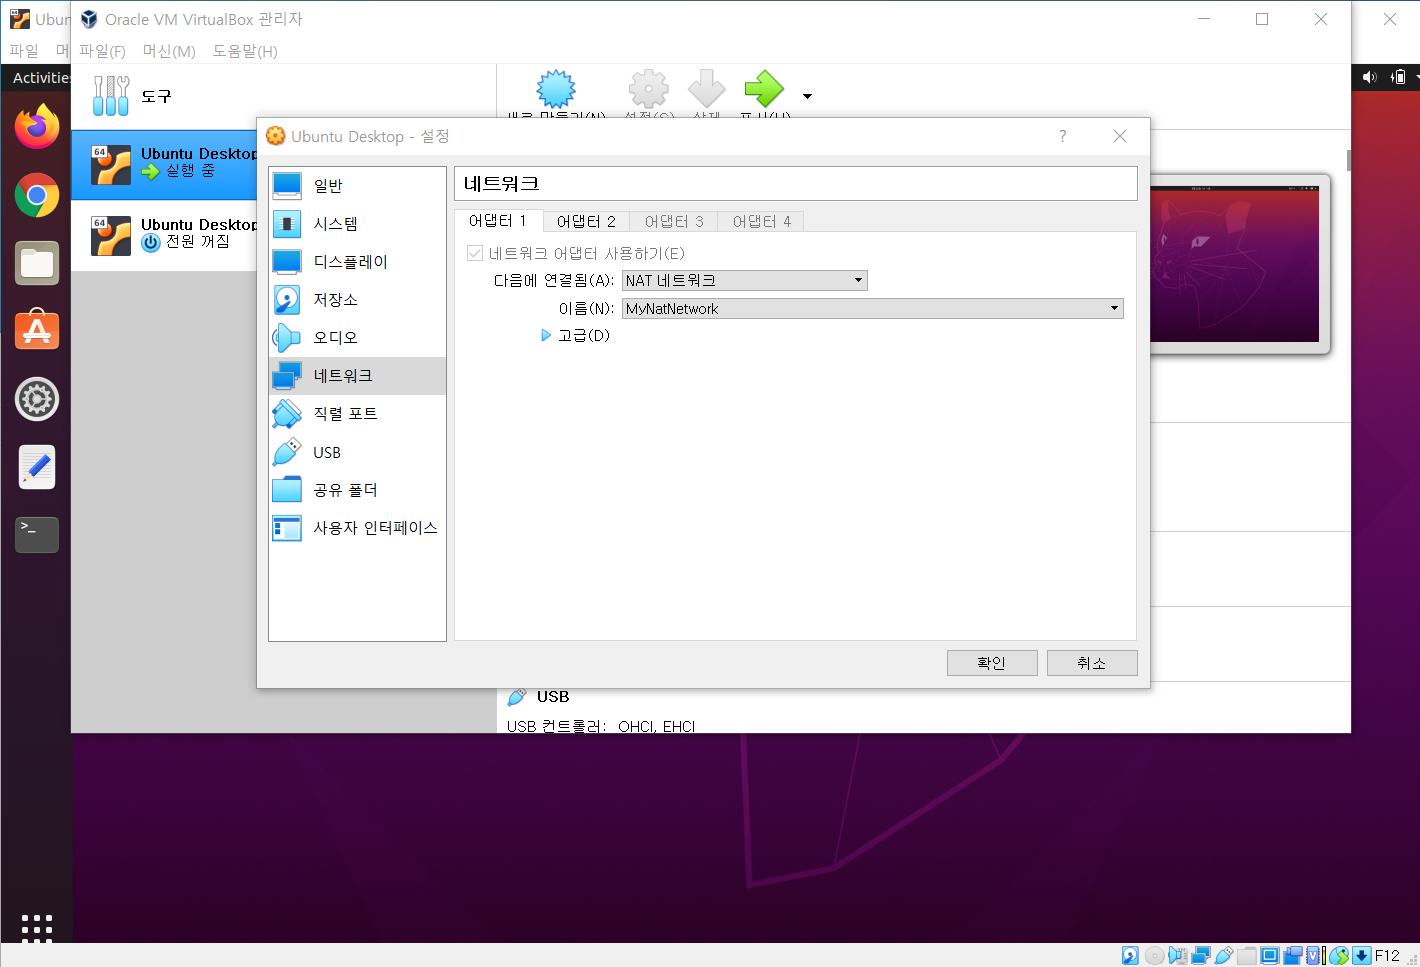Screen dimensions: 1420x967
Task: Click the VirtualBox Manager details pane scrollbar
Action: pos(1348,160)
